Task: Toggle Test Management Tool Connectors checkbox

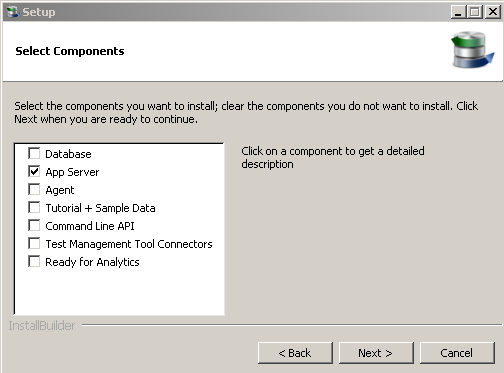Action: tap(34, 243)
